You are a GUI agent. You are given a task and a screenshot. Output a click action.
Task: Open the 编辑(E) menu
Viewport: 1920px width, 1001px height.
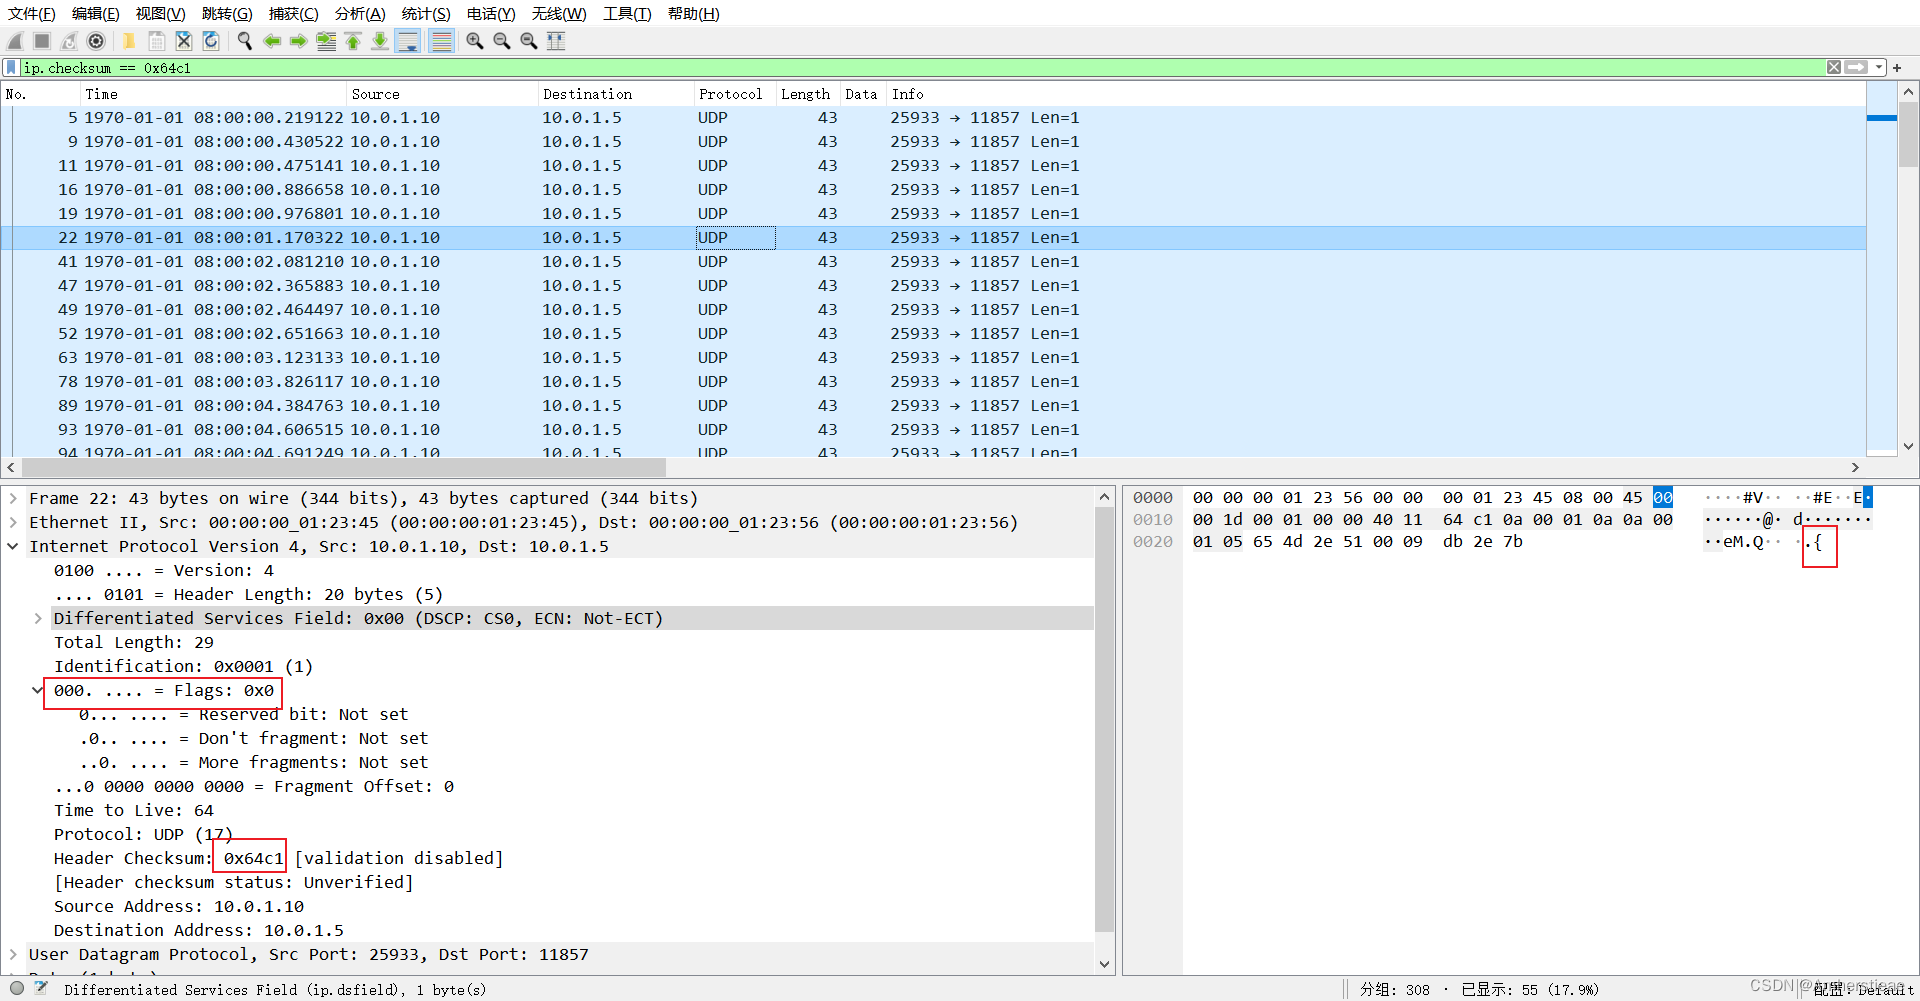click(x=96, y=13)
